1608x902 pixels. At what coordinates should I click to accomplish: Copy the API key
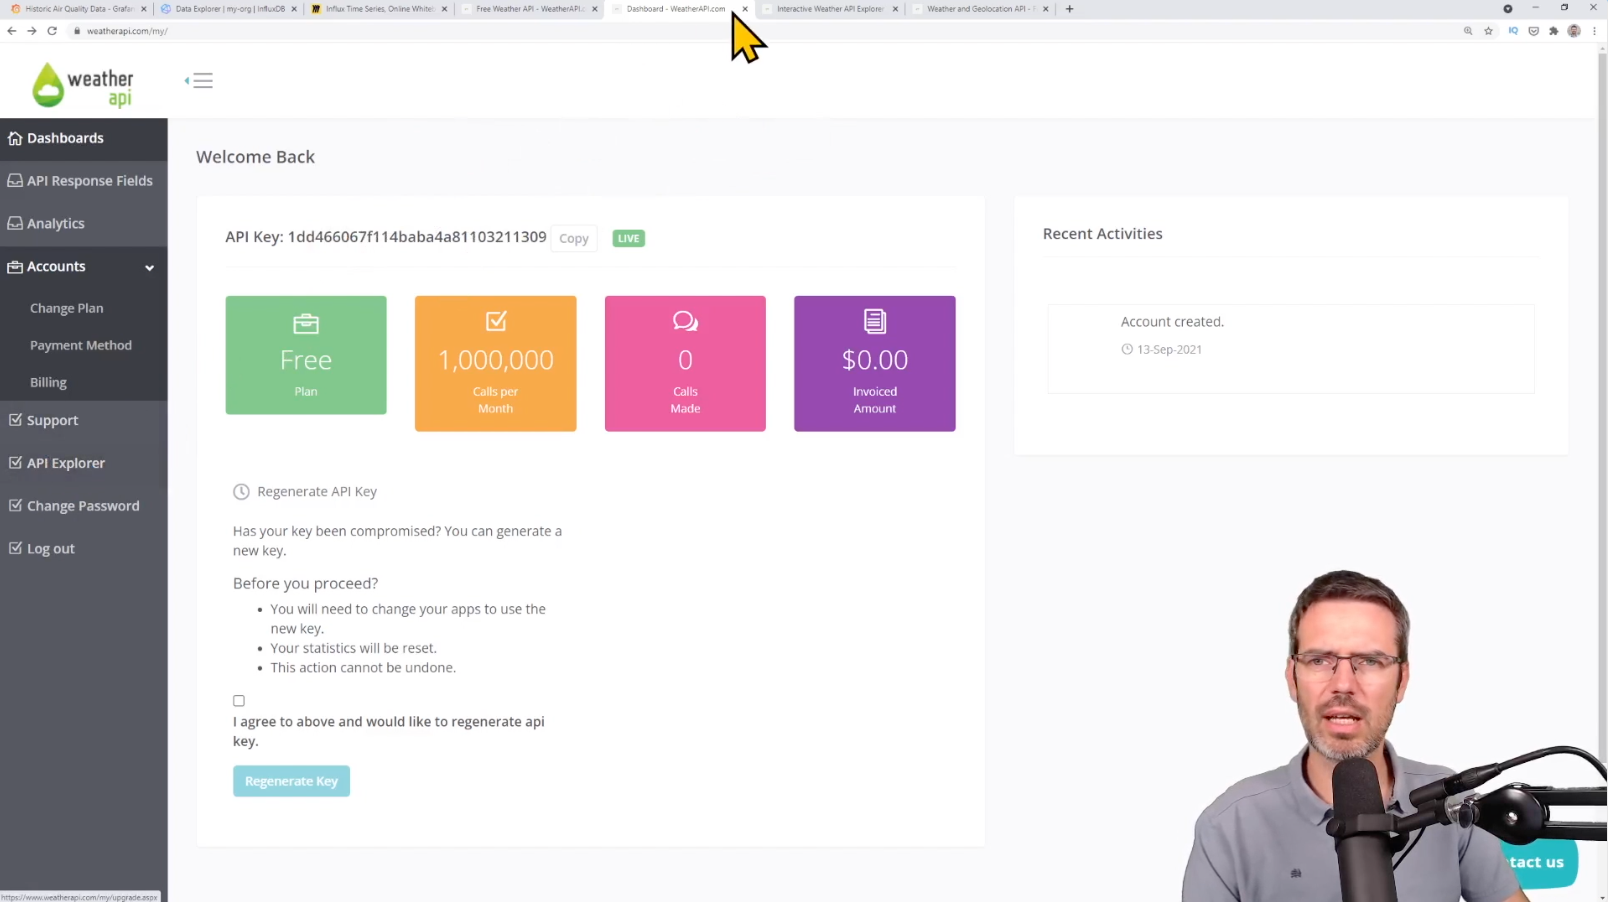(x=574, y=238)
